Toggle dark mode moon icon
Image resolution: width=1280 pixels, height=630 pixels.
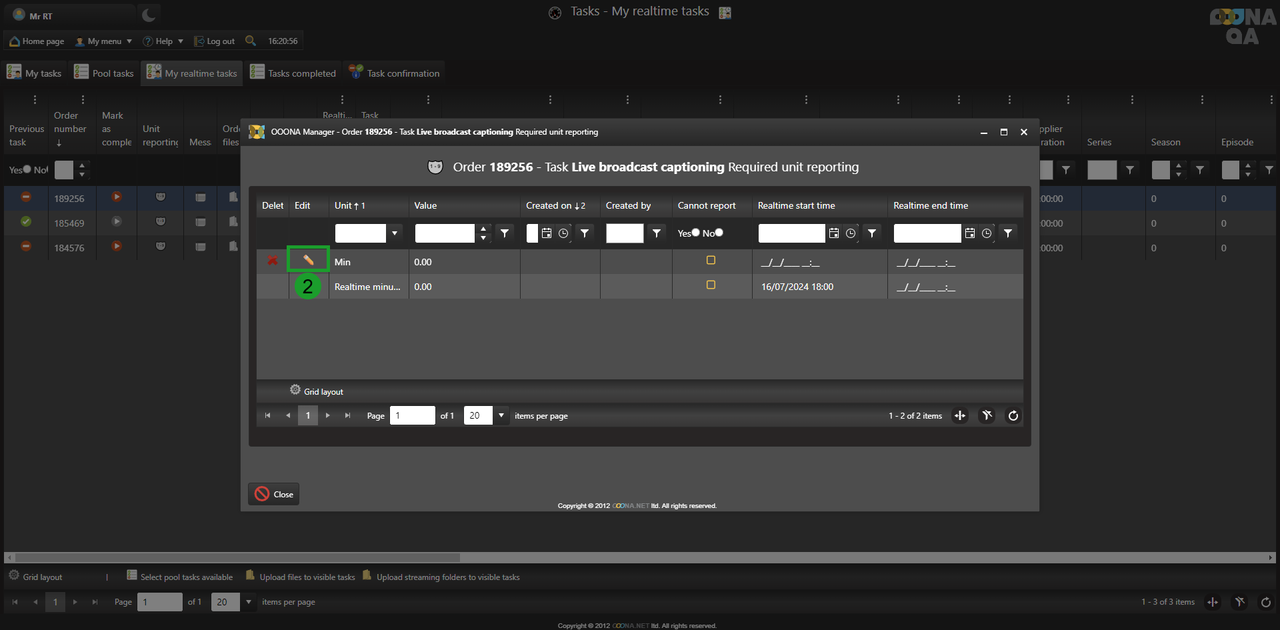click(x=149, y=14)
